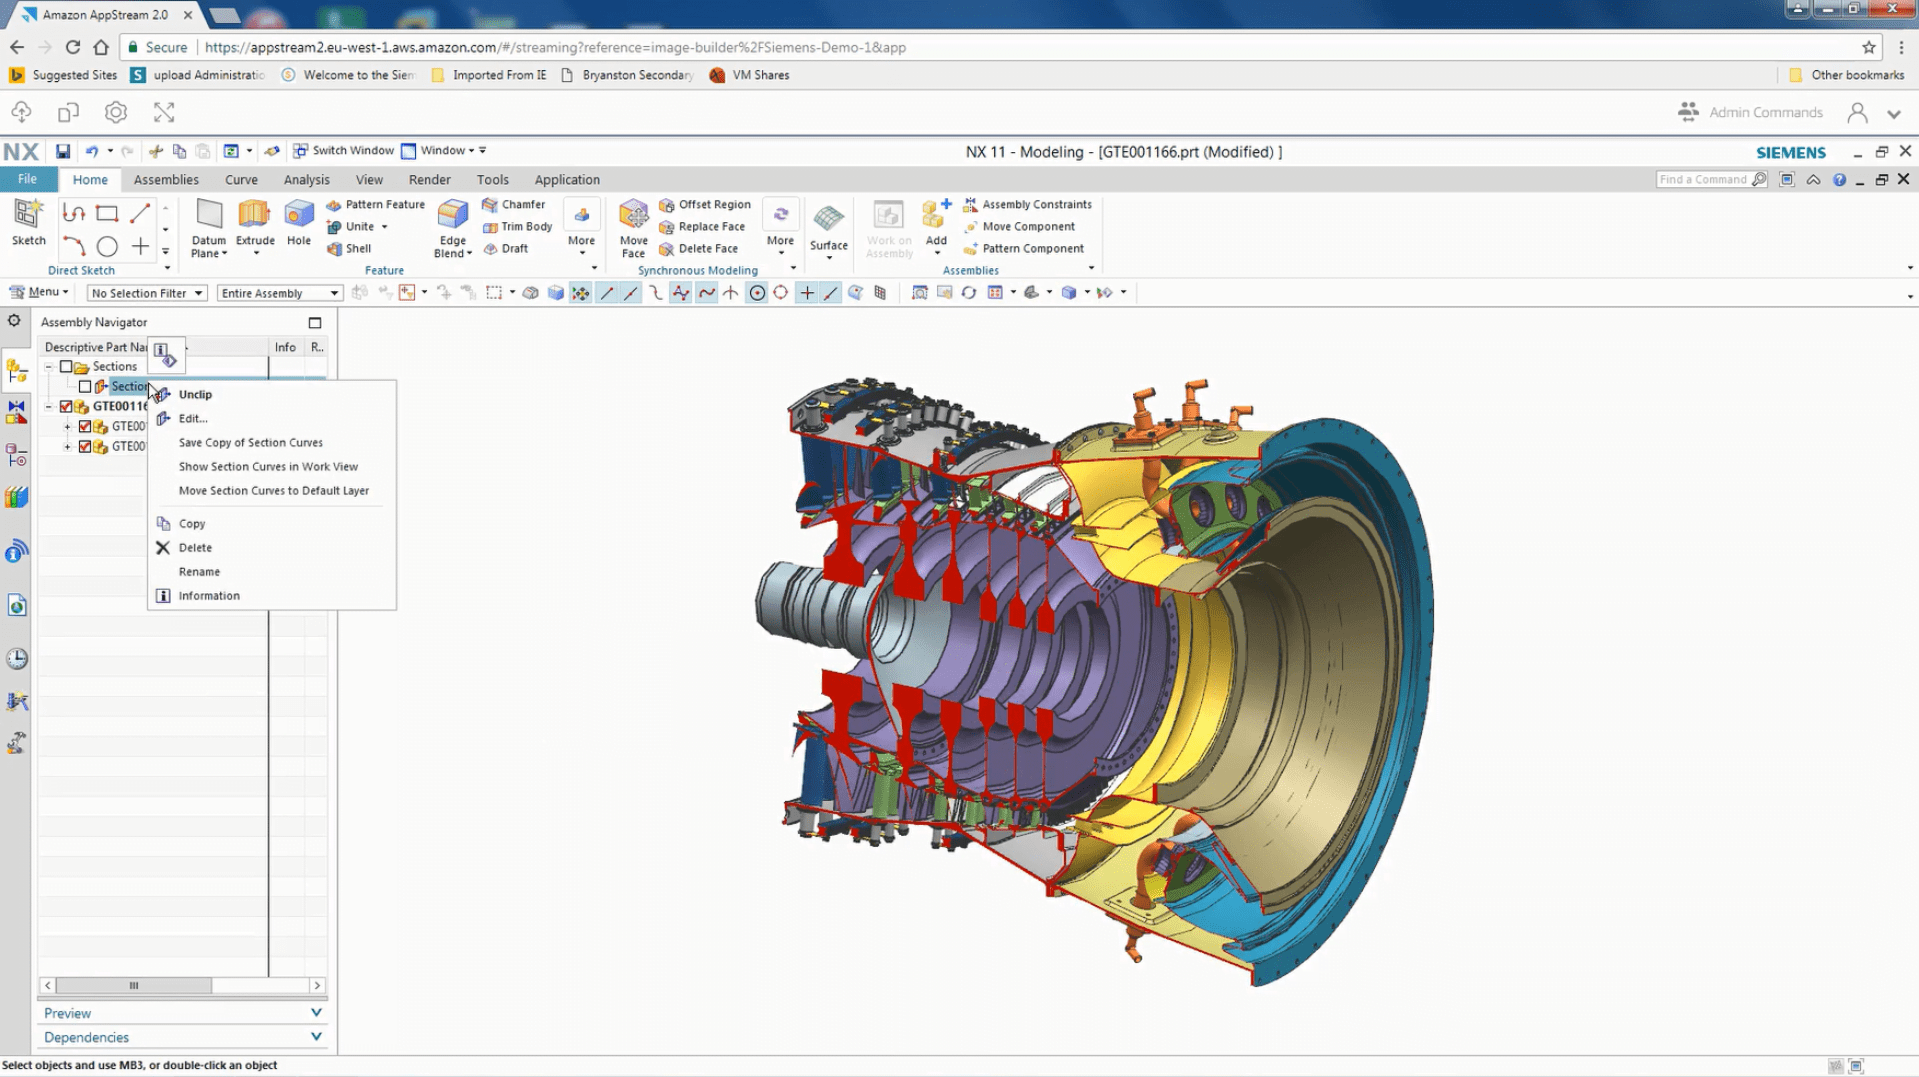The height and width of the screenshot is (1077, 1919).
Task: Click the Move Face icon
Action: [633, 215]
